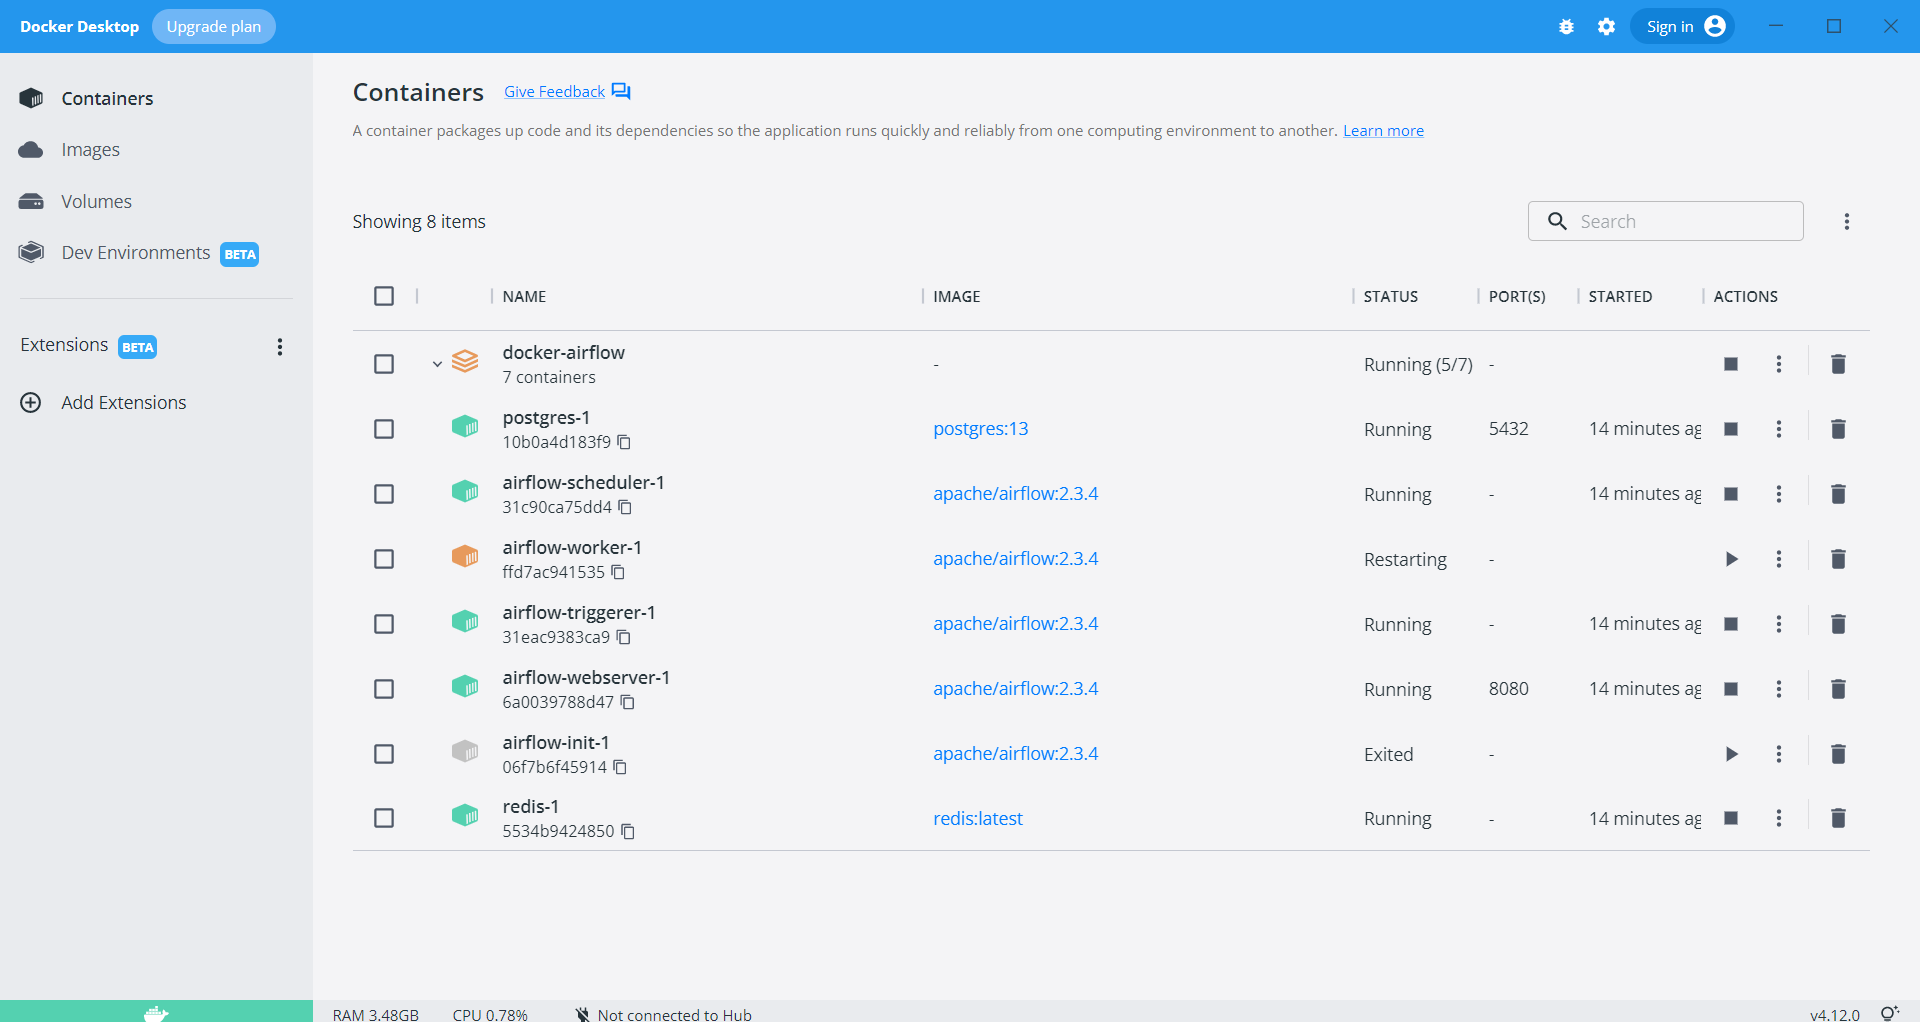Delete the redis-1 container

tap(1838, 818)
